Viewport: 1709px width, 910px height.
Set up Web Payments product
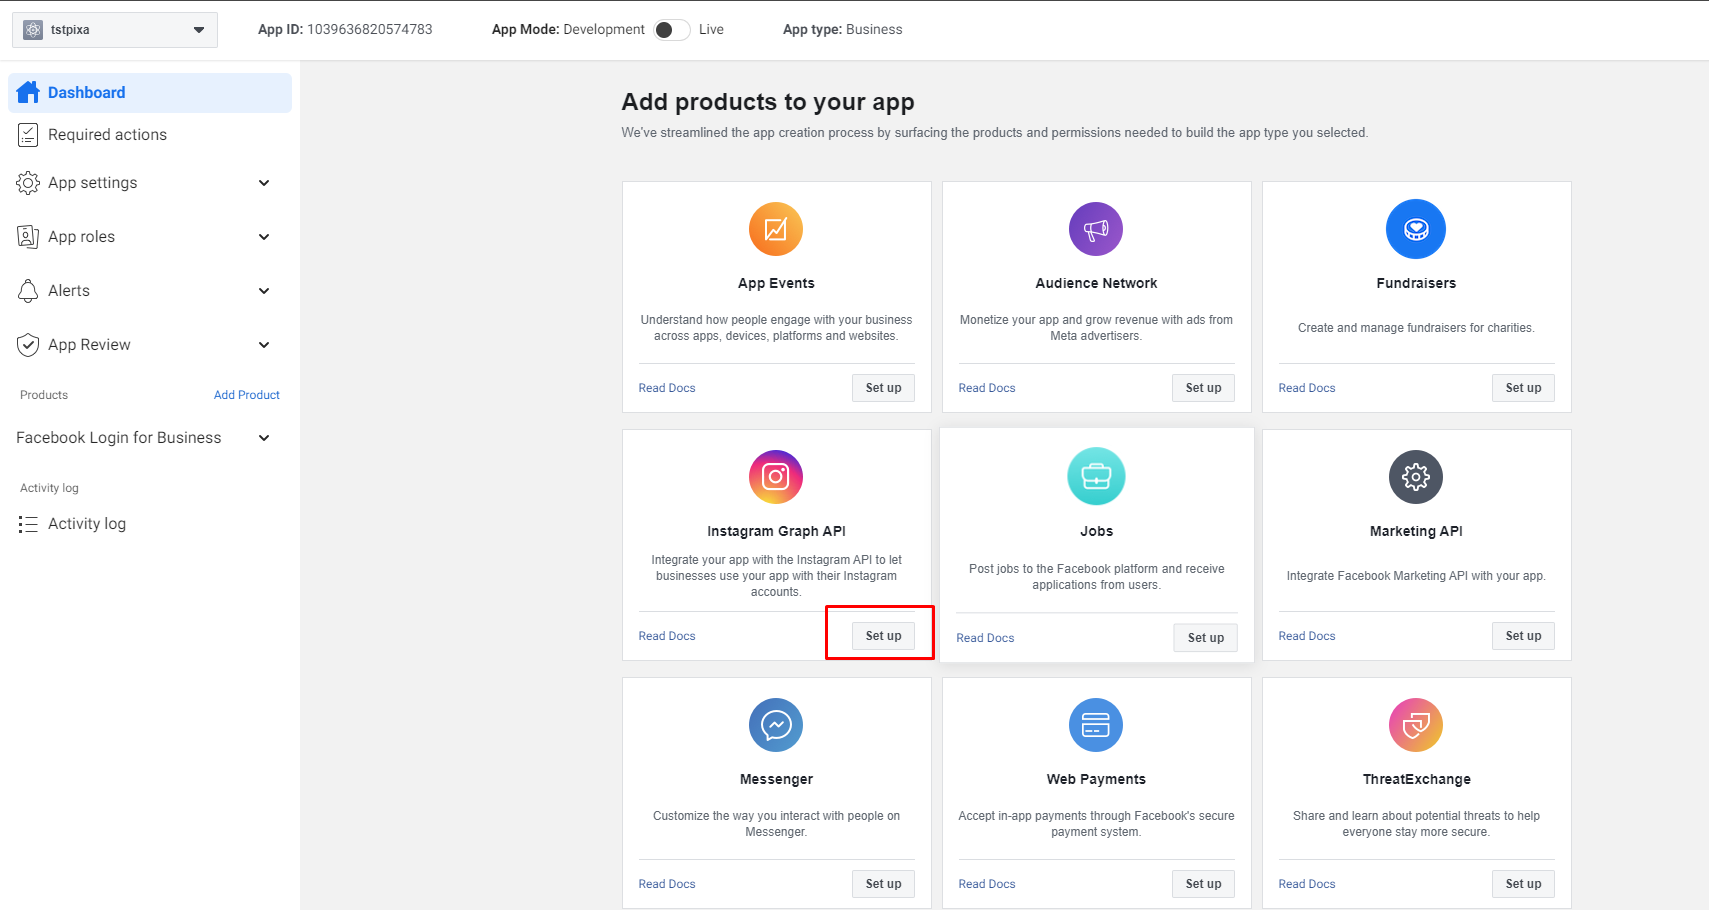(x=1203, y=884)
